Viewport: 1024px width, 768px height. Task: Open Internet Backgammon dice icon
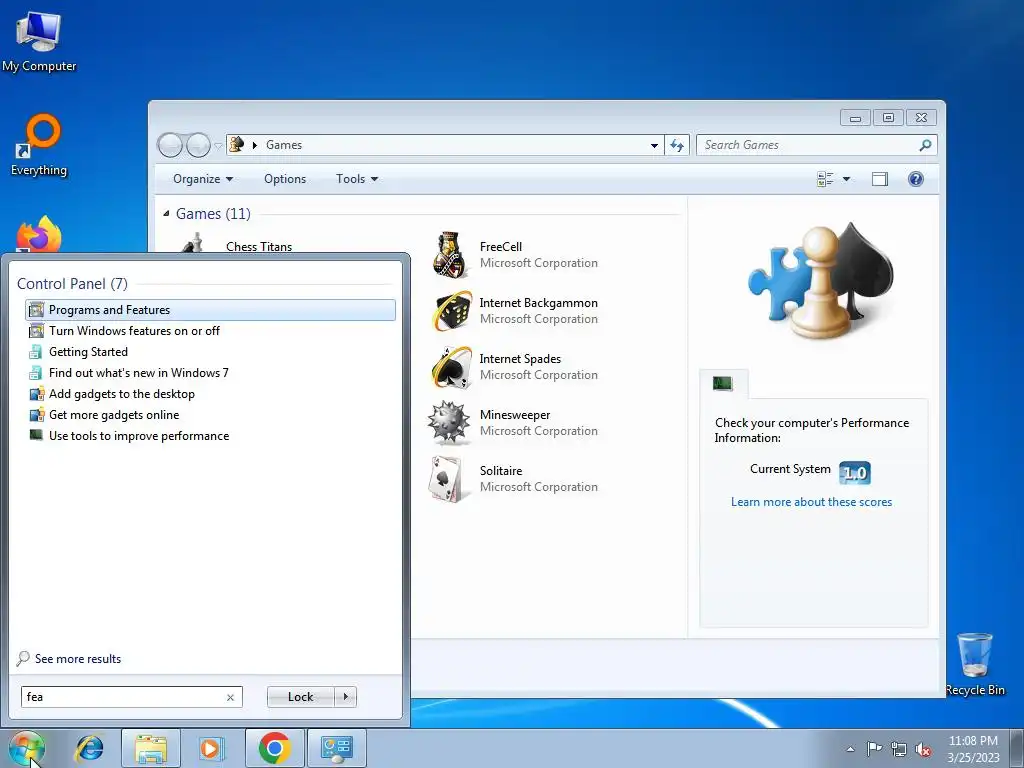[450, 311]
